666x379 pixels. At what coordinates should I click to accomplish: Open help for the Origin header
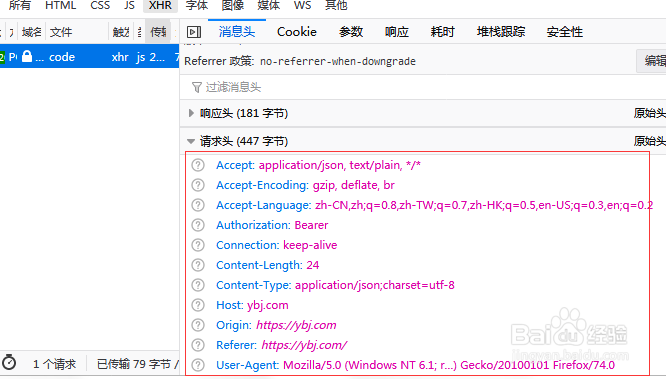point(198,325)
